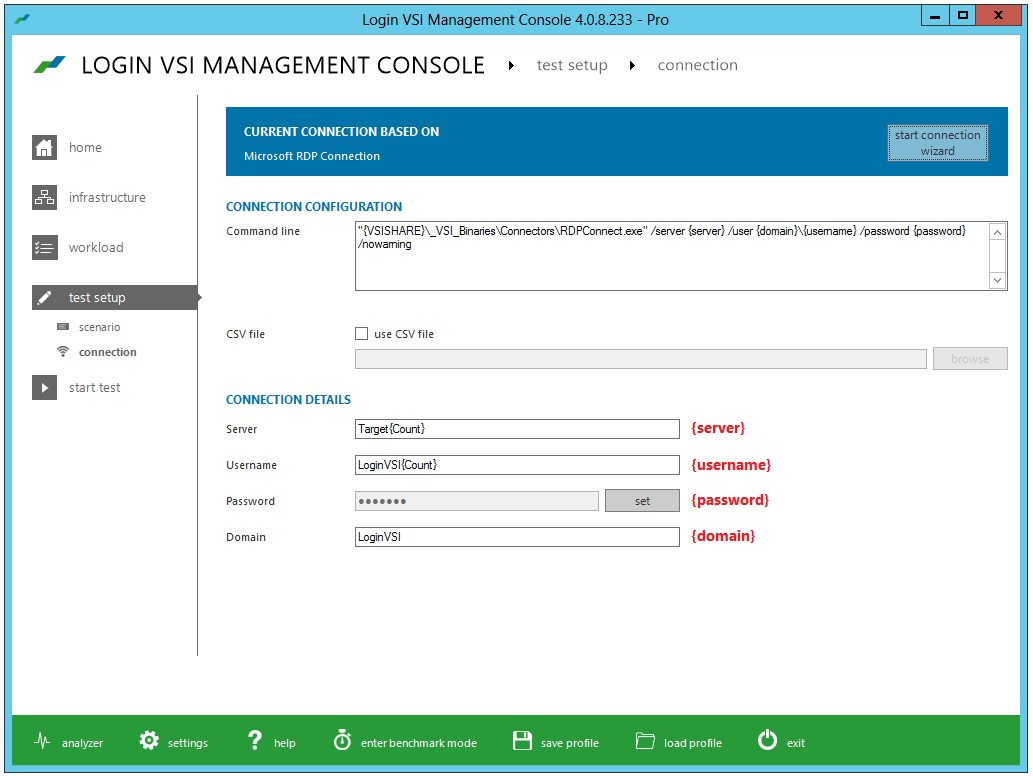
Task: Click the help label in bottom bar
Action: click(x=285, y=743)
